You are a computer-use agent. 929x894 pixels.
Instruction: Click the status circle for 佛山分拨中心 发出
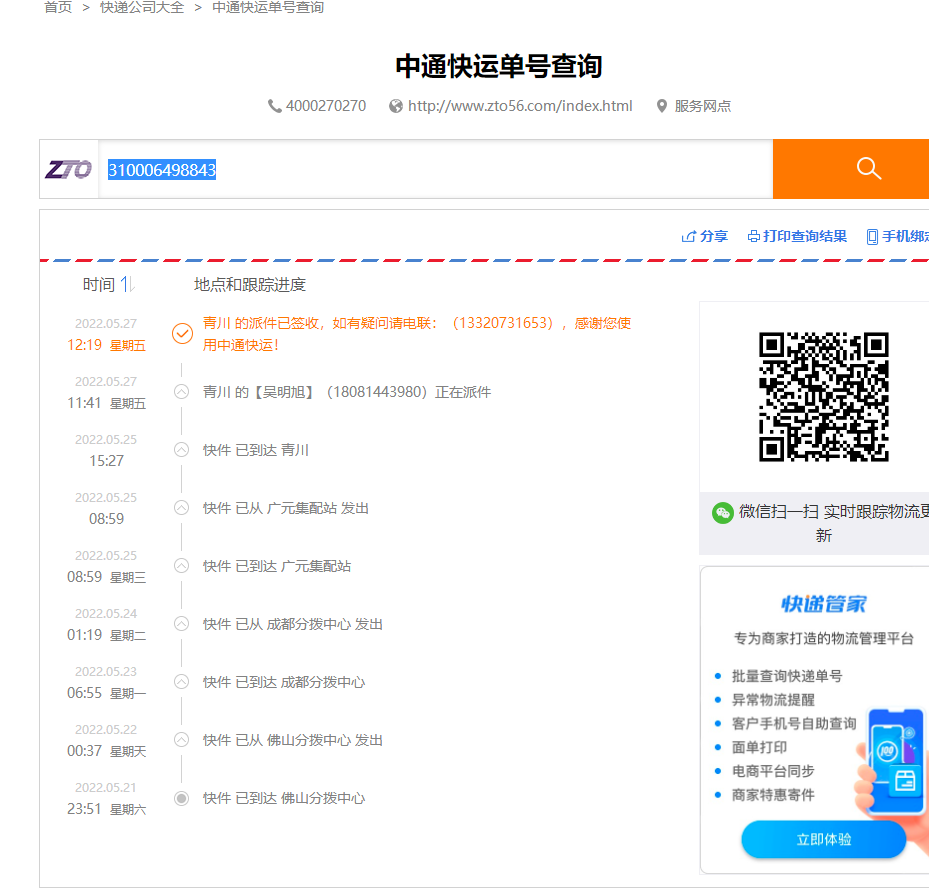coord(181,740)
